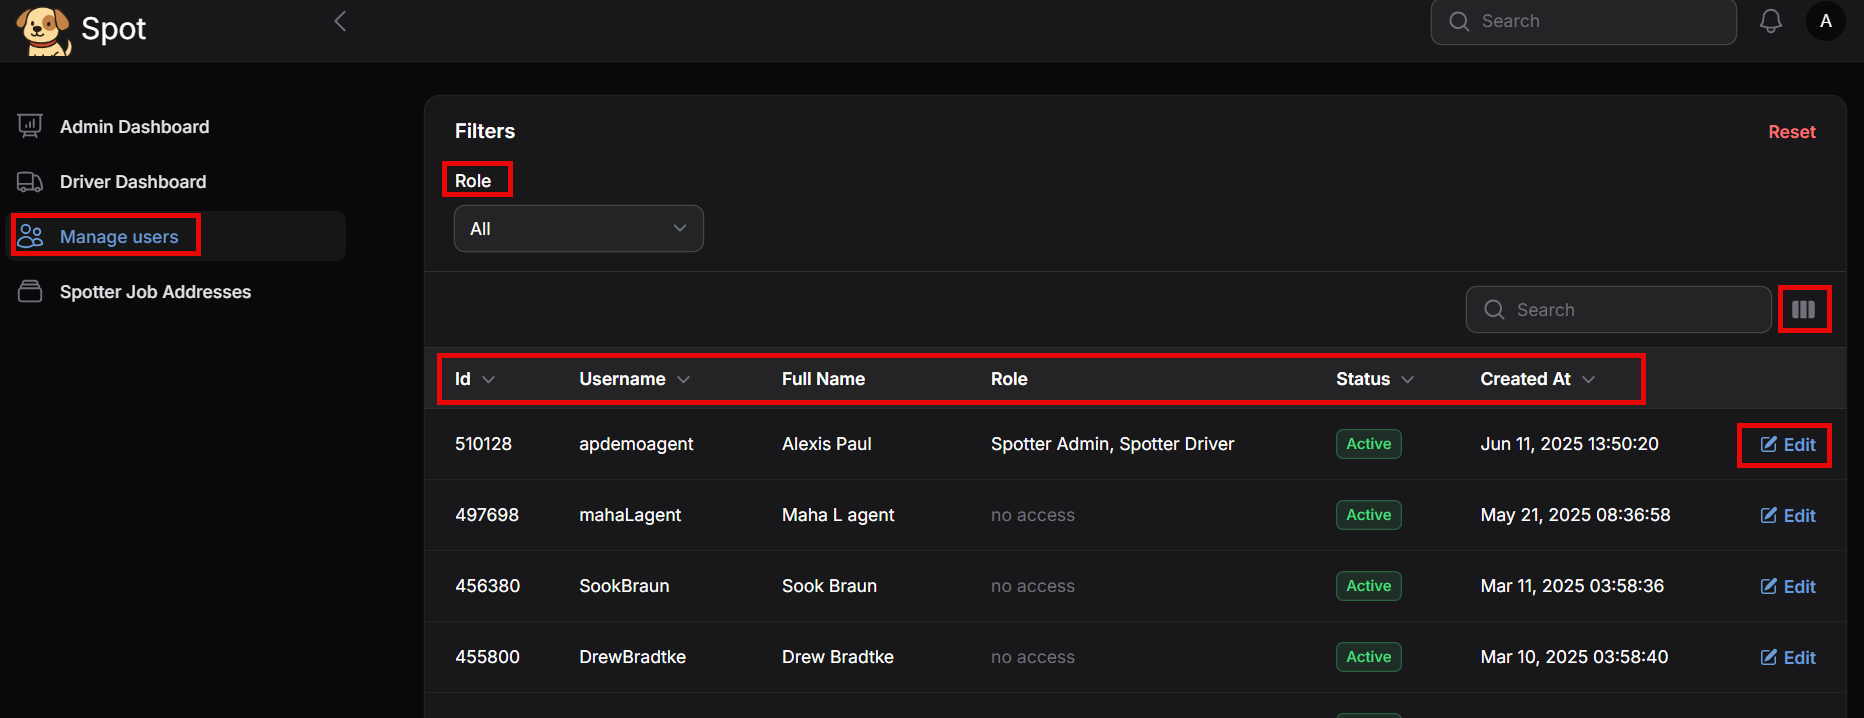Select user id 497698

point(487,515)
